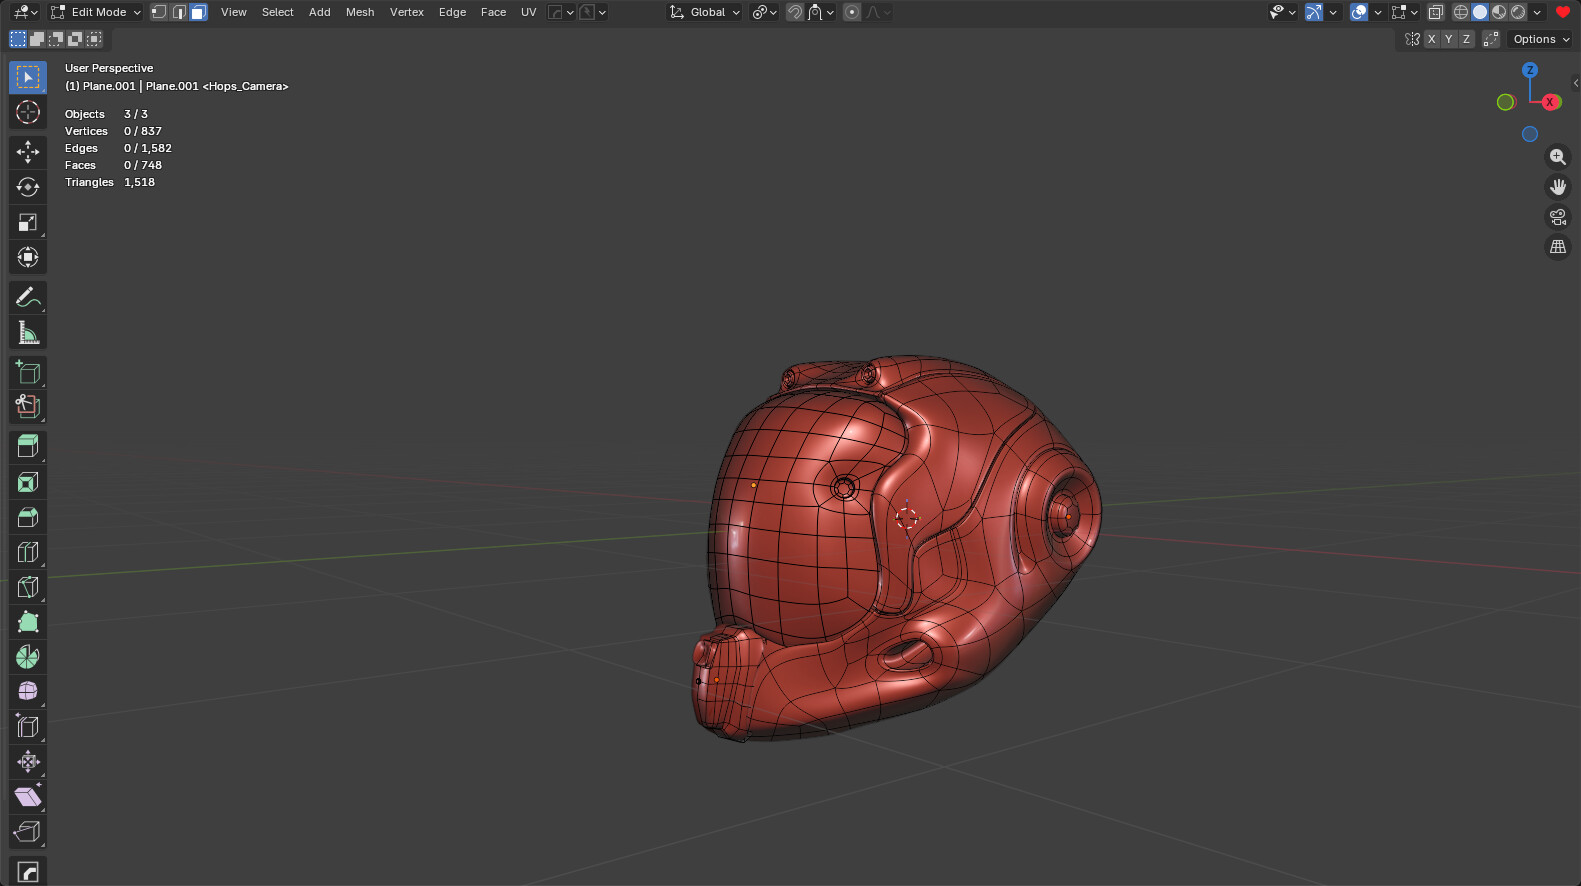This screenshot has height=886, width=1581.
Task: Activate the Annotate pencil tool
Action: [28, 297]
